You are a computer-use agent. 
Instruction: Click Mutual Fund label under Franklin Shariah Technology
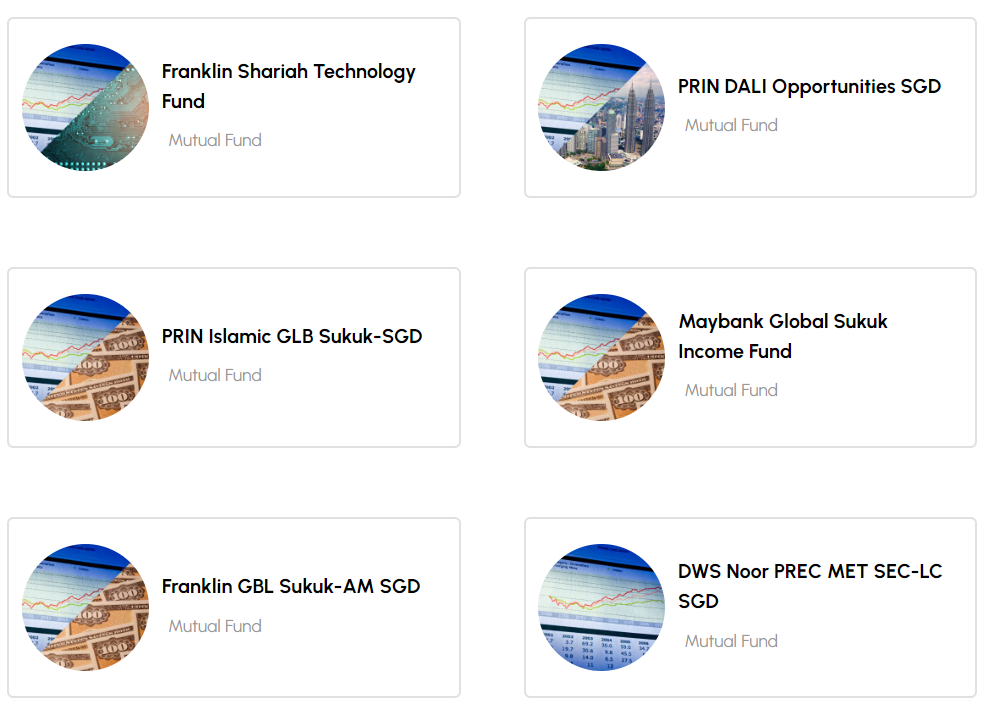215,140
